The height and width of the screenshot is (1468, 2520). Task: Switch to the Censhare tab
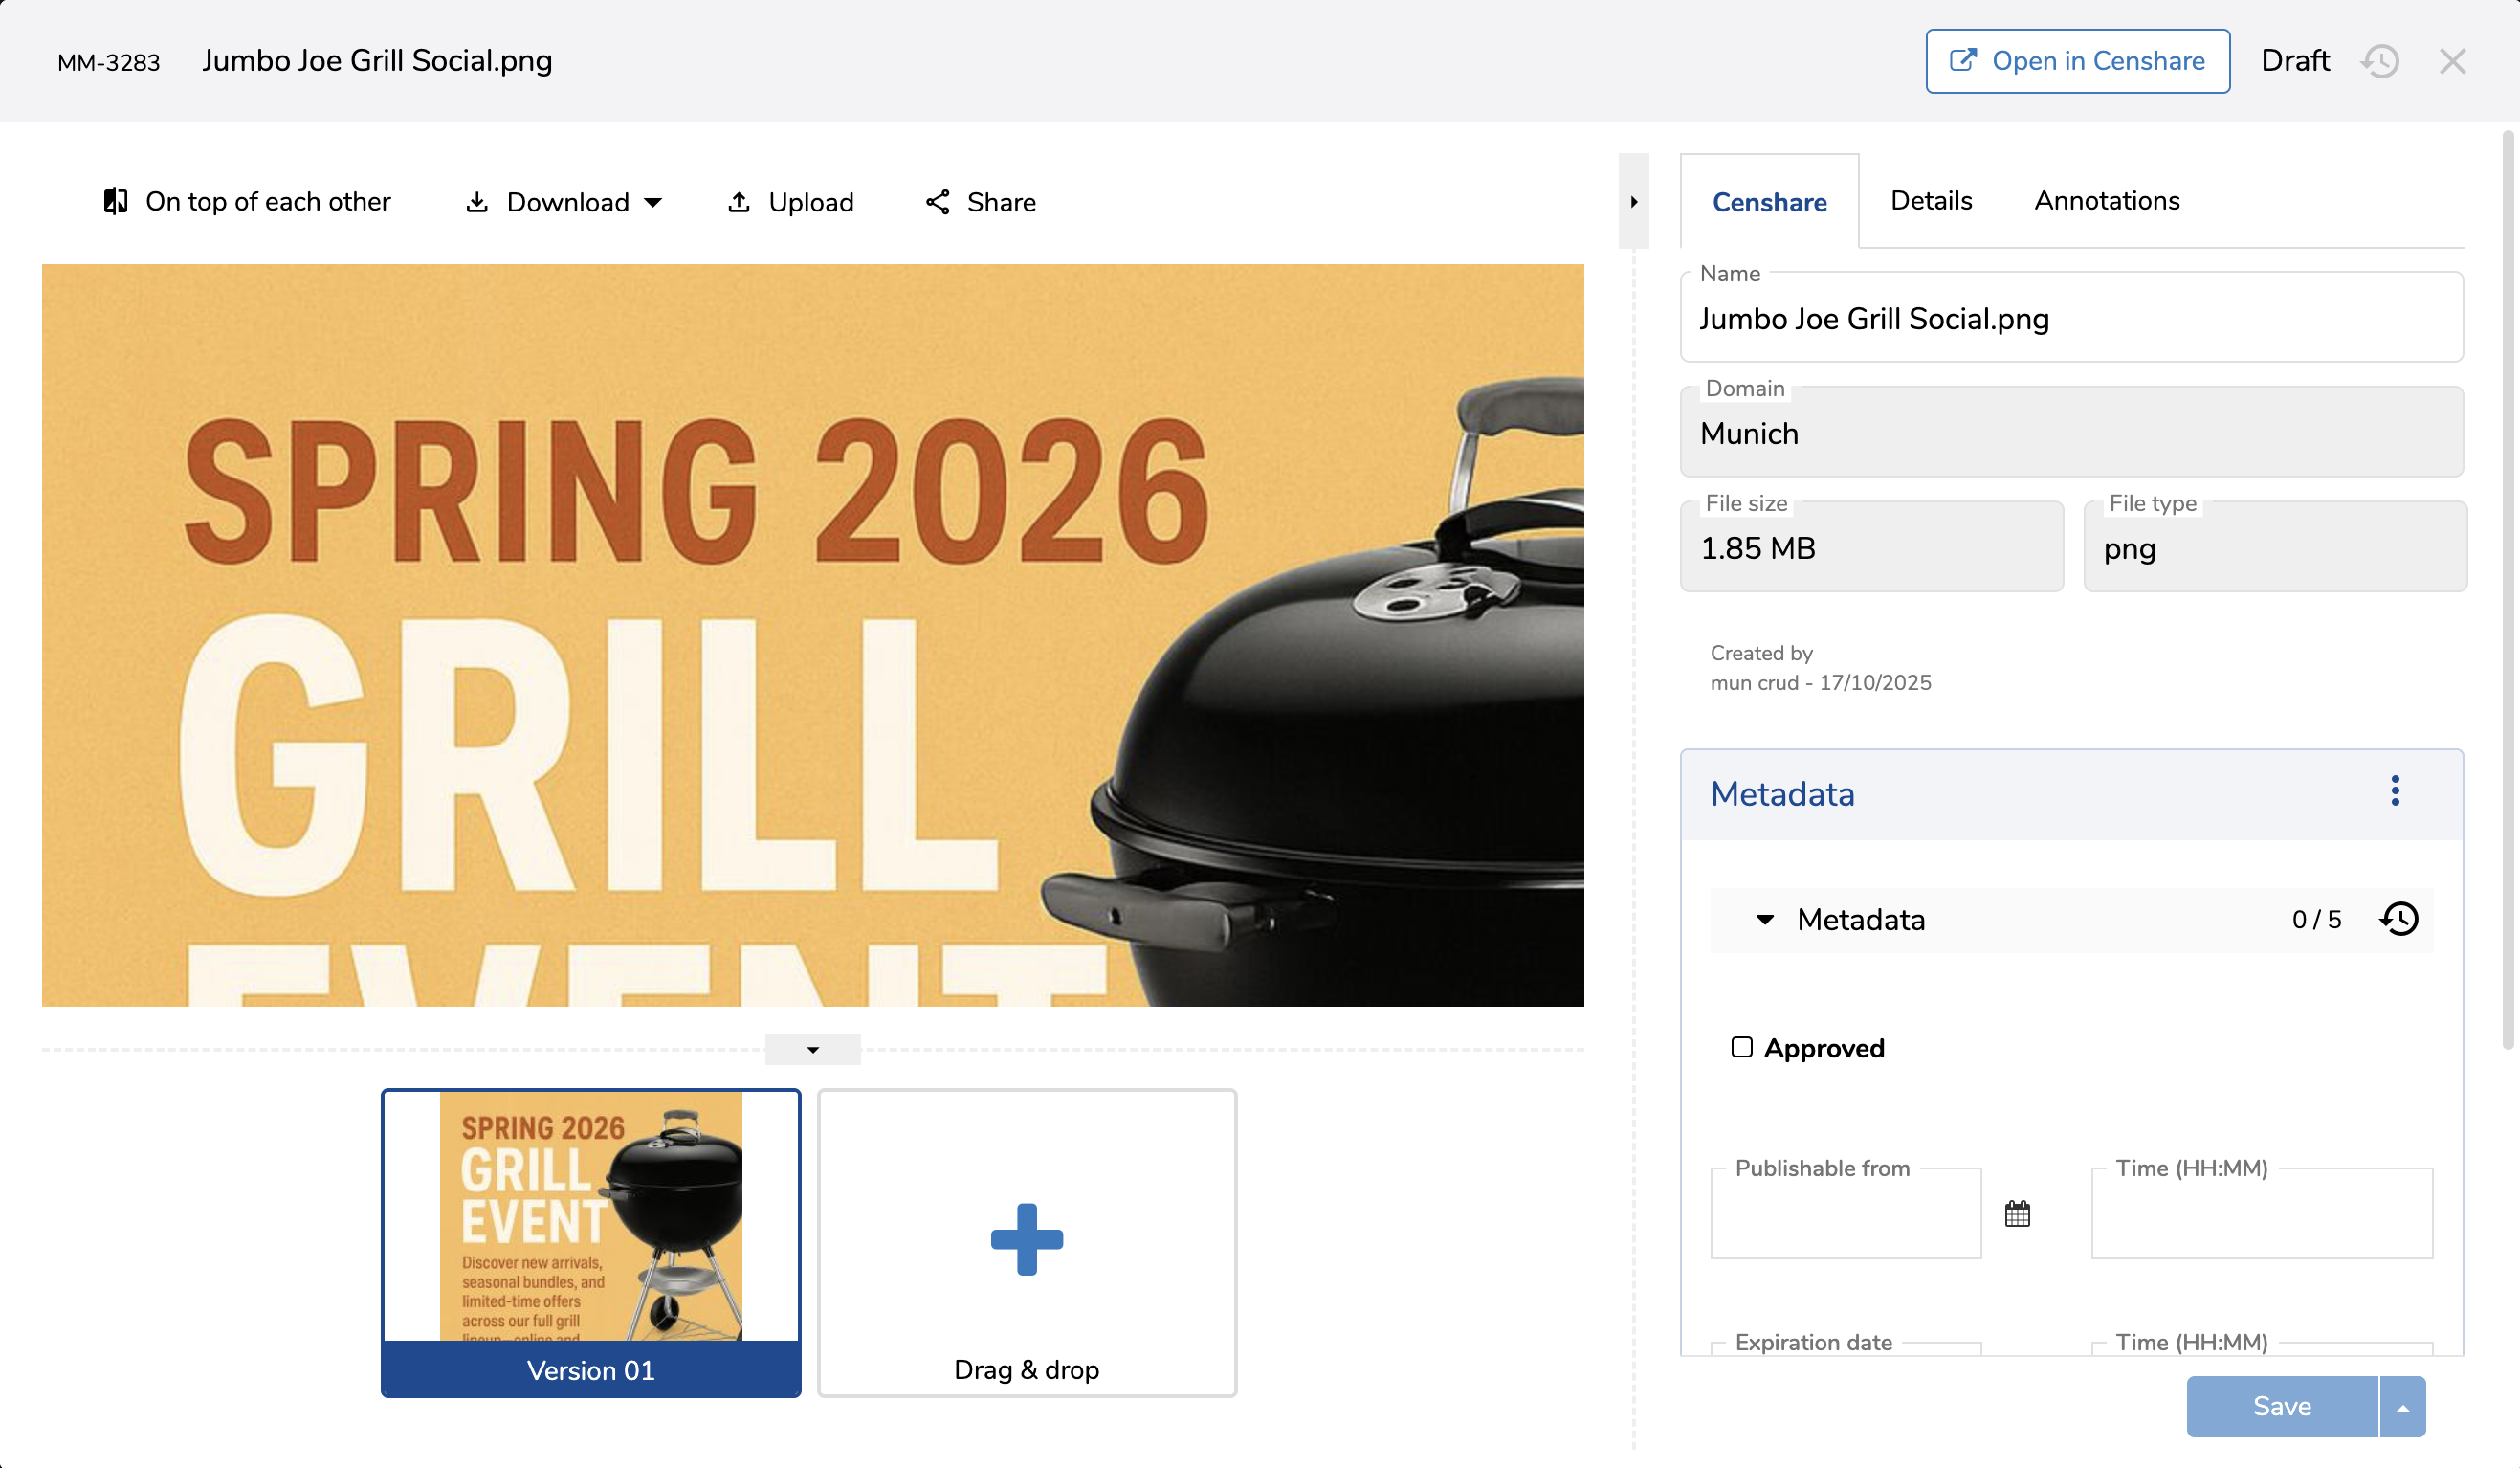click(x=1770, y=202)
